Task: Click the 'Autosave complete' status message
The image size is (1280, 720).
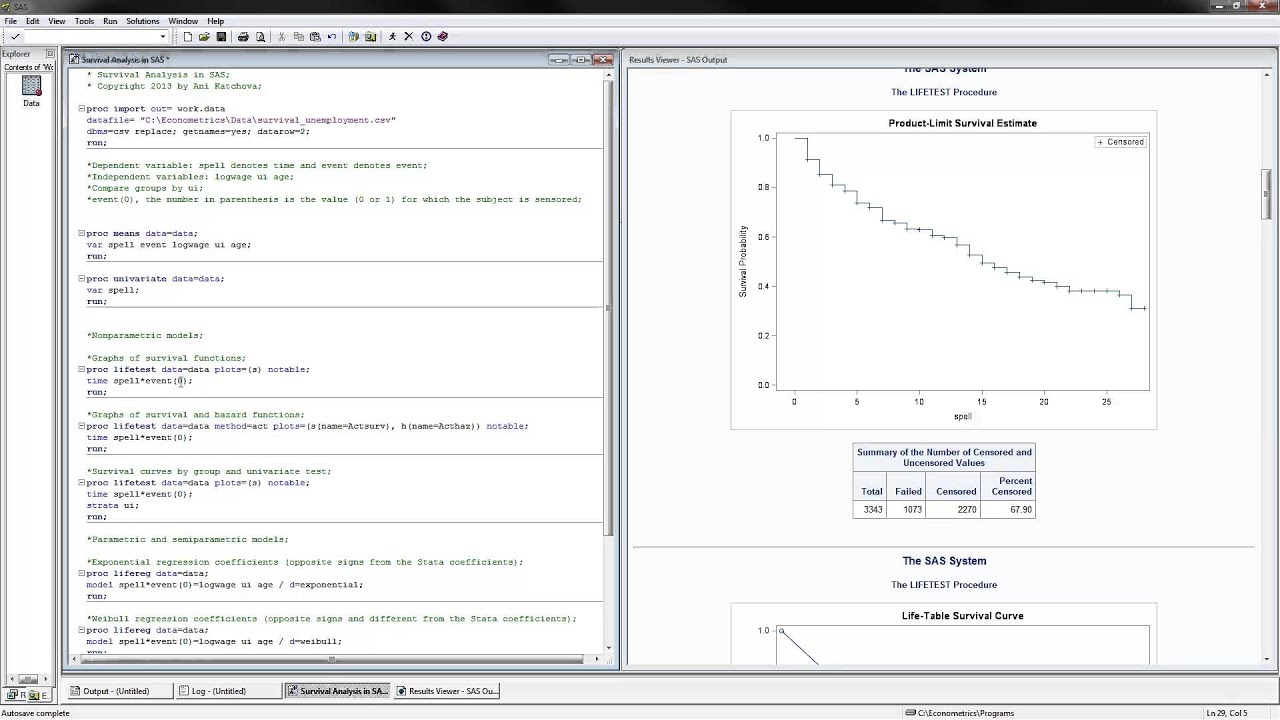Action: point(35,713)
